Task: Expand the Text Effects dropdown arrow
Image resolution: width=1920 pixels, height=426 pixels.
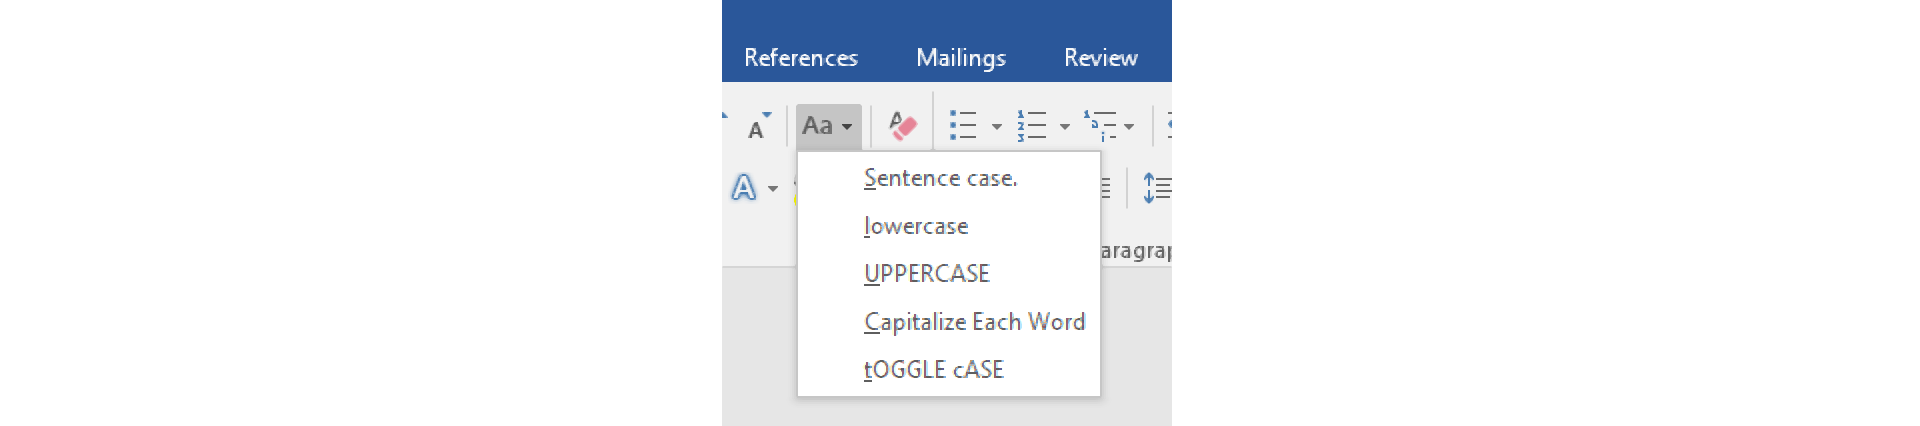Action: click(x=772, y=188)
